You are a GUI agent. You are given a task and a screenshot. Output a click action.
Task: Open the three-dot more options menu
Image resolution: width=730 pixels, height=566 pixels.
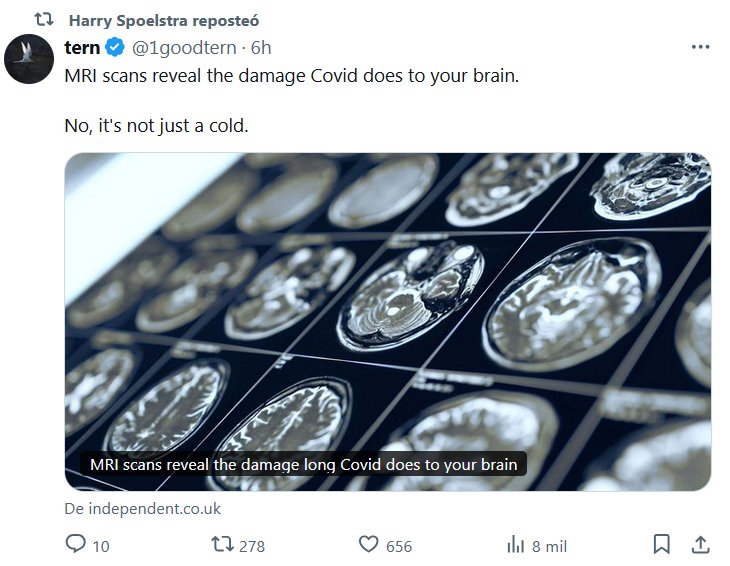pos(700,47)
